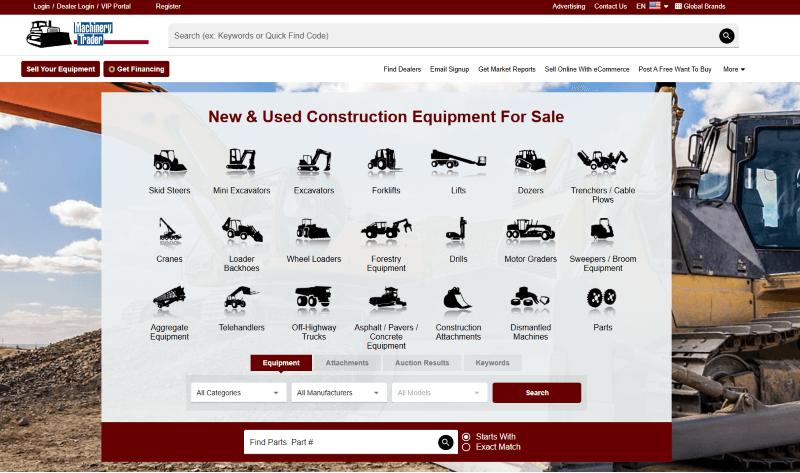Choose the Exact Match radio option
This screenshot has height=473, width=800.
click(x=466, y=447)
